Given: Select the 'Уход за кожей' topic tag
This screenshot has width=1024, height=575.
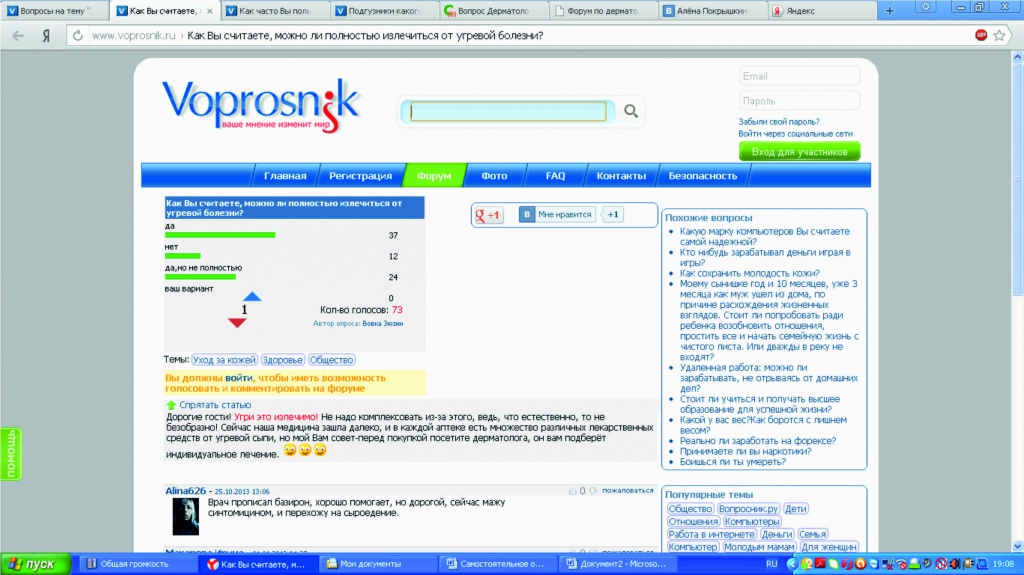Looking at the screenshot, I should [224, 360].
